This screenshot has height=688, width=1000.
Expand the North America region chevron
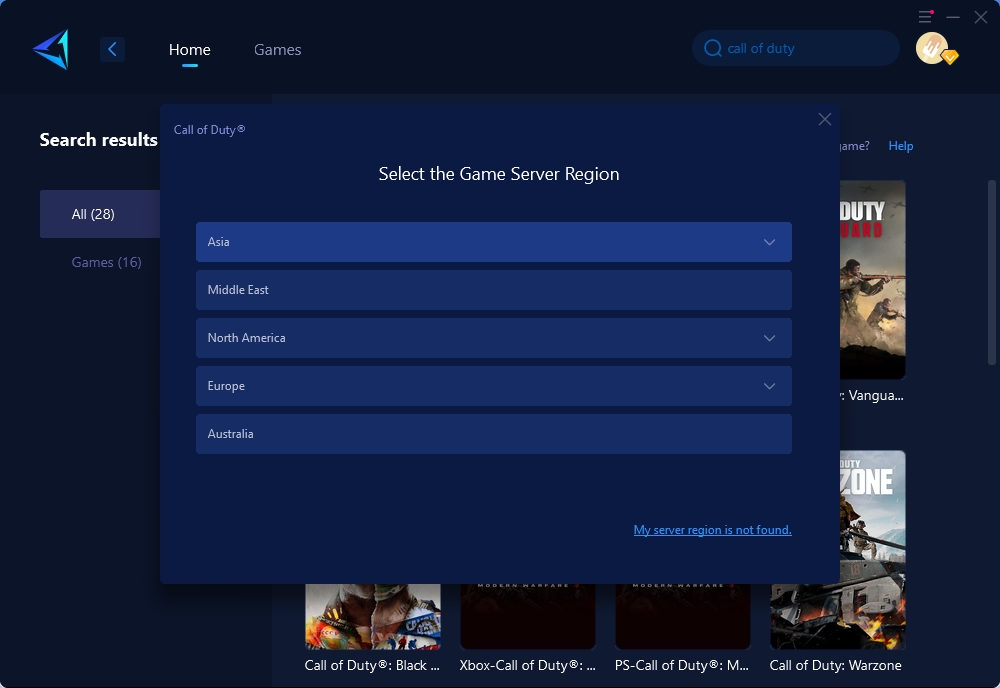click(x=769, y=338)
